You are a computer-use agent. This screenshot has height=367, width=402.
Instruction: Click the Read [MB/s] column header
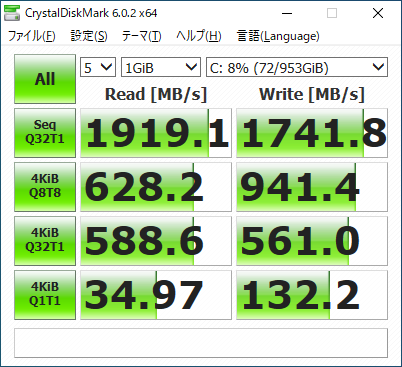point(156,94)
